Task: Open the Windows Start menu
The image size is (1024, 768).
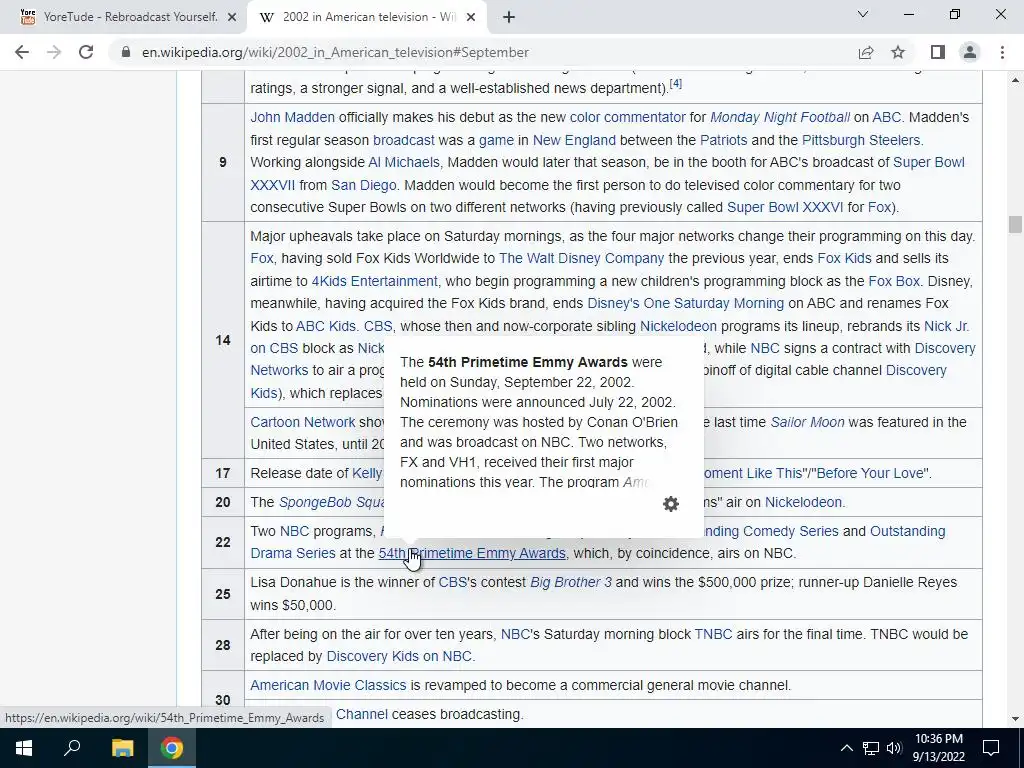Action: 24,748
